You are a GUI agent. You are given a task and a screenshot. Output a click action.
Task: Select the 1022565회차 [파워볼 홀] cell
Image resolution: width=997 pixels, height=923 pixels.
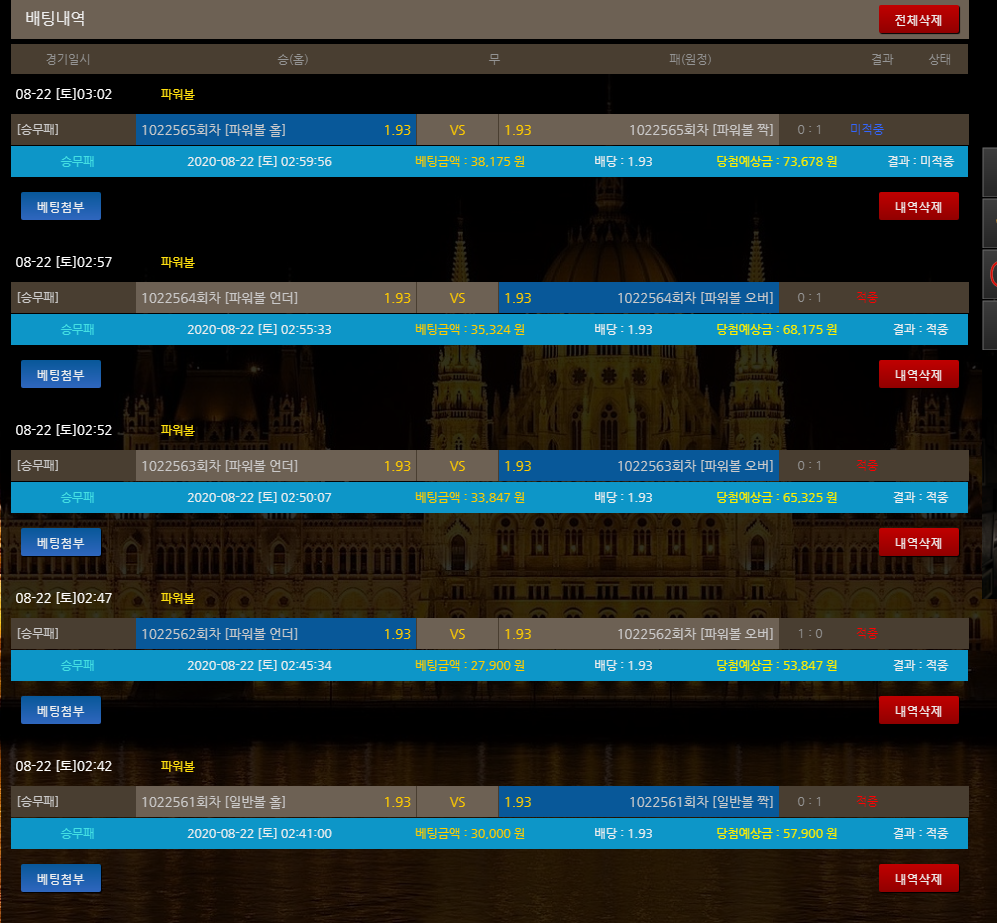coord(275,130)
